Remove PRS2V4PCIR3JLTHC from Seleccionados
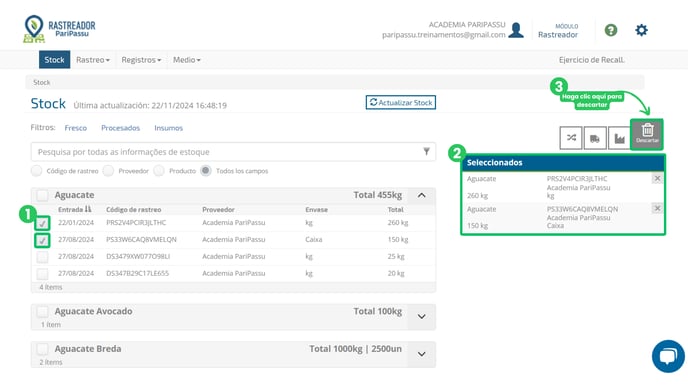 coord(657,179)
